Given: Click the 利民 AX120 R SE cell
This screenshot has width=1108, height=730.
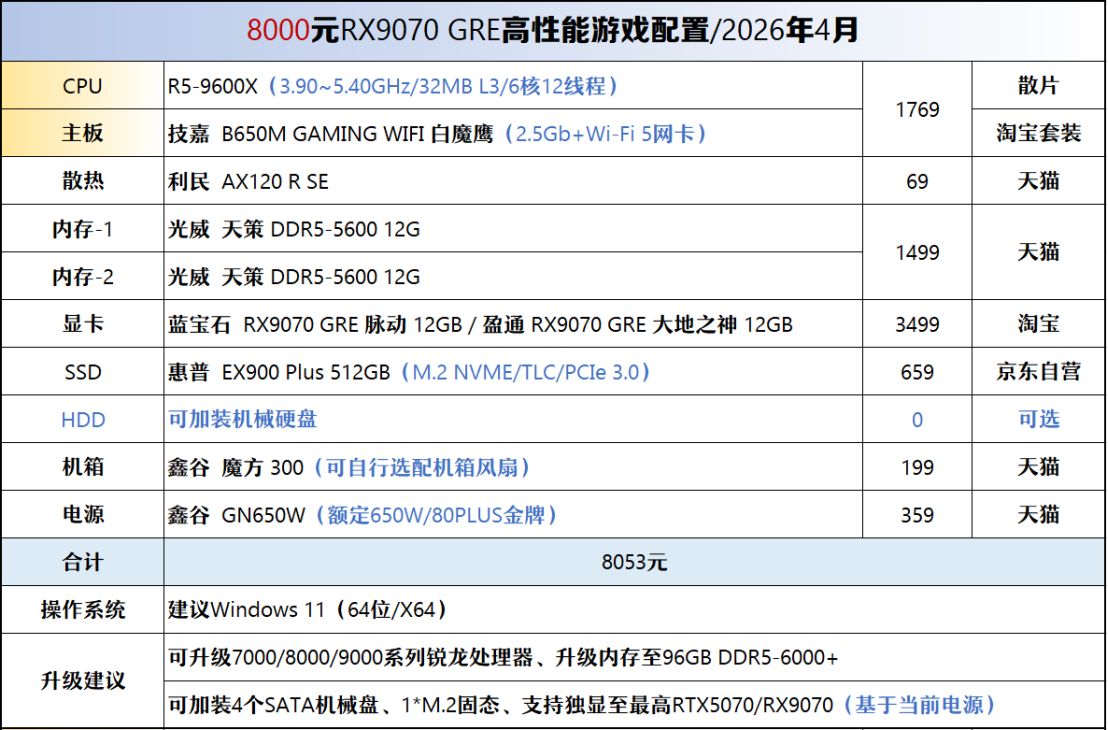Looking at the screenshot, I should click(x=513, y=181).
